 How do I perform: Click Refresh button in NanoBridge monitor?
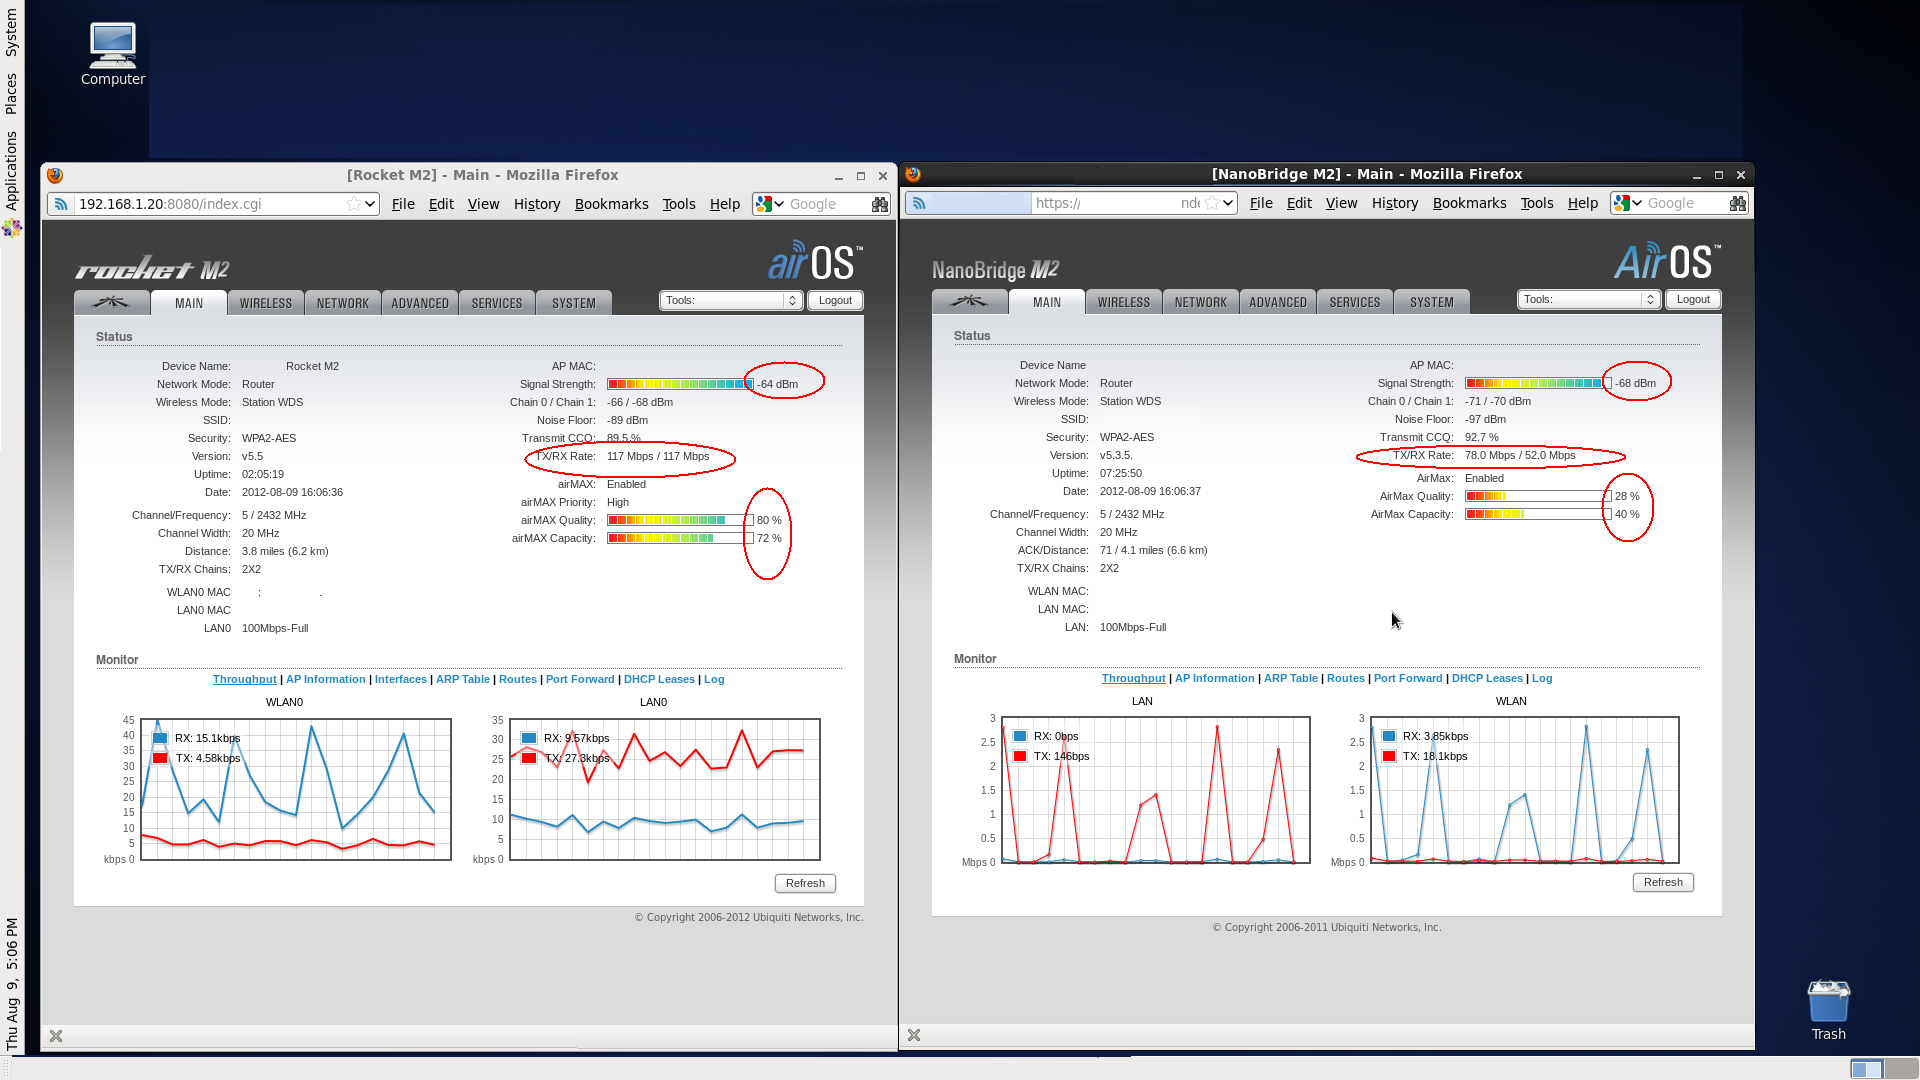coord(1663,882)
